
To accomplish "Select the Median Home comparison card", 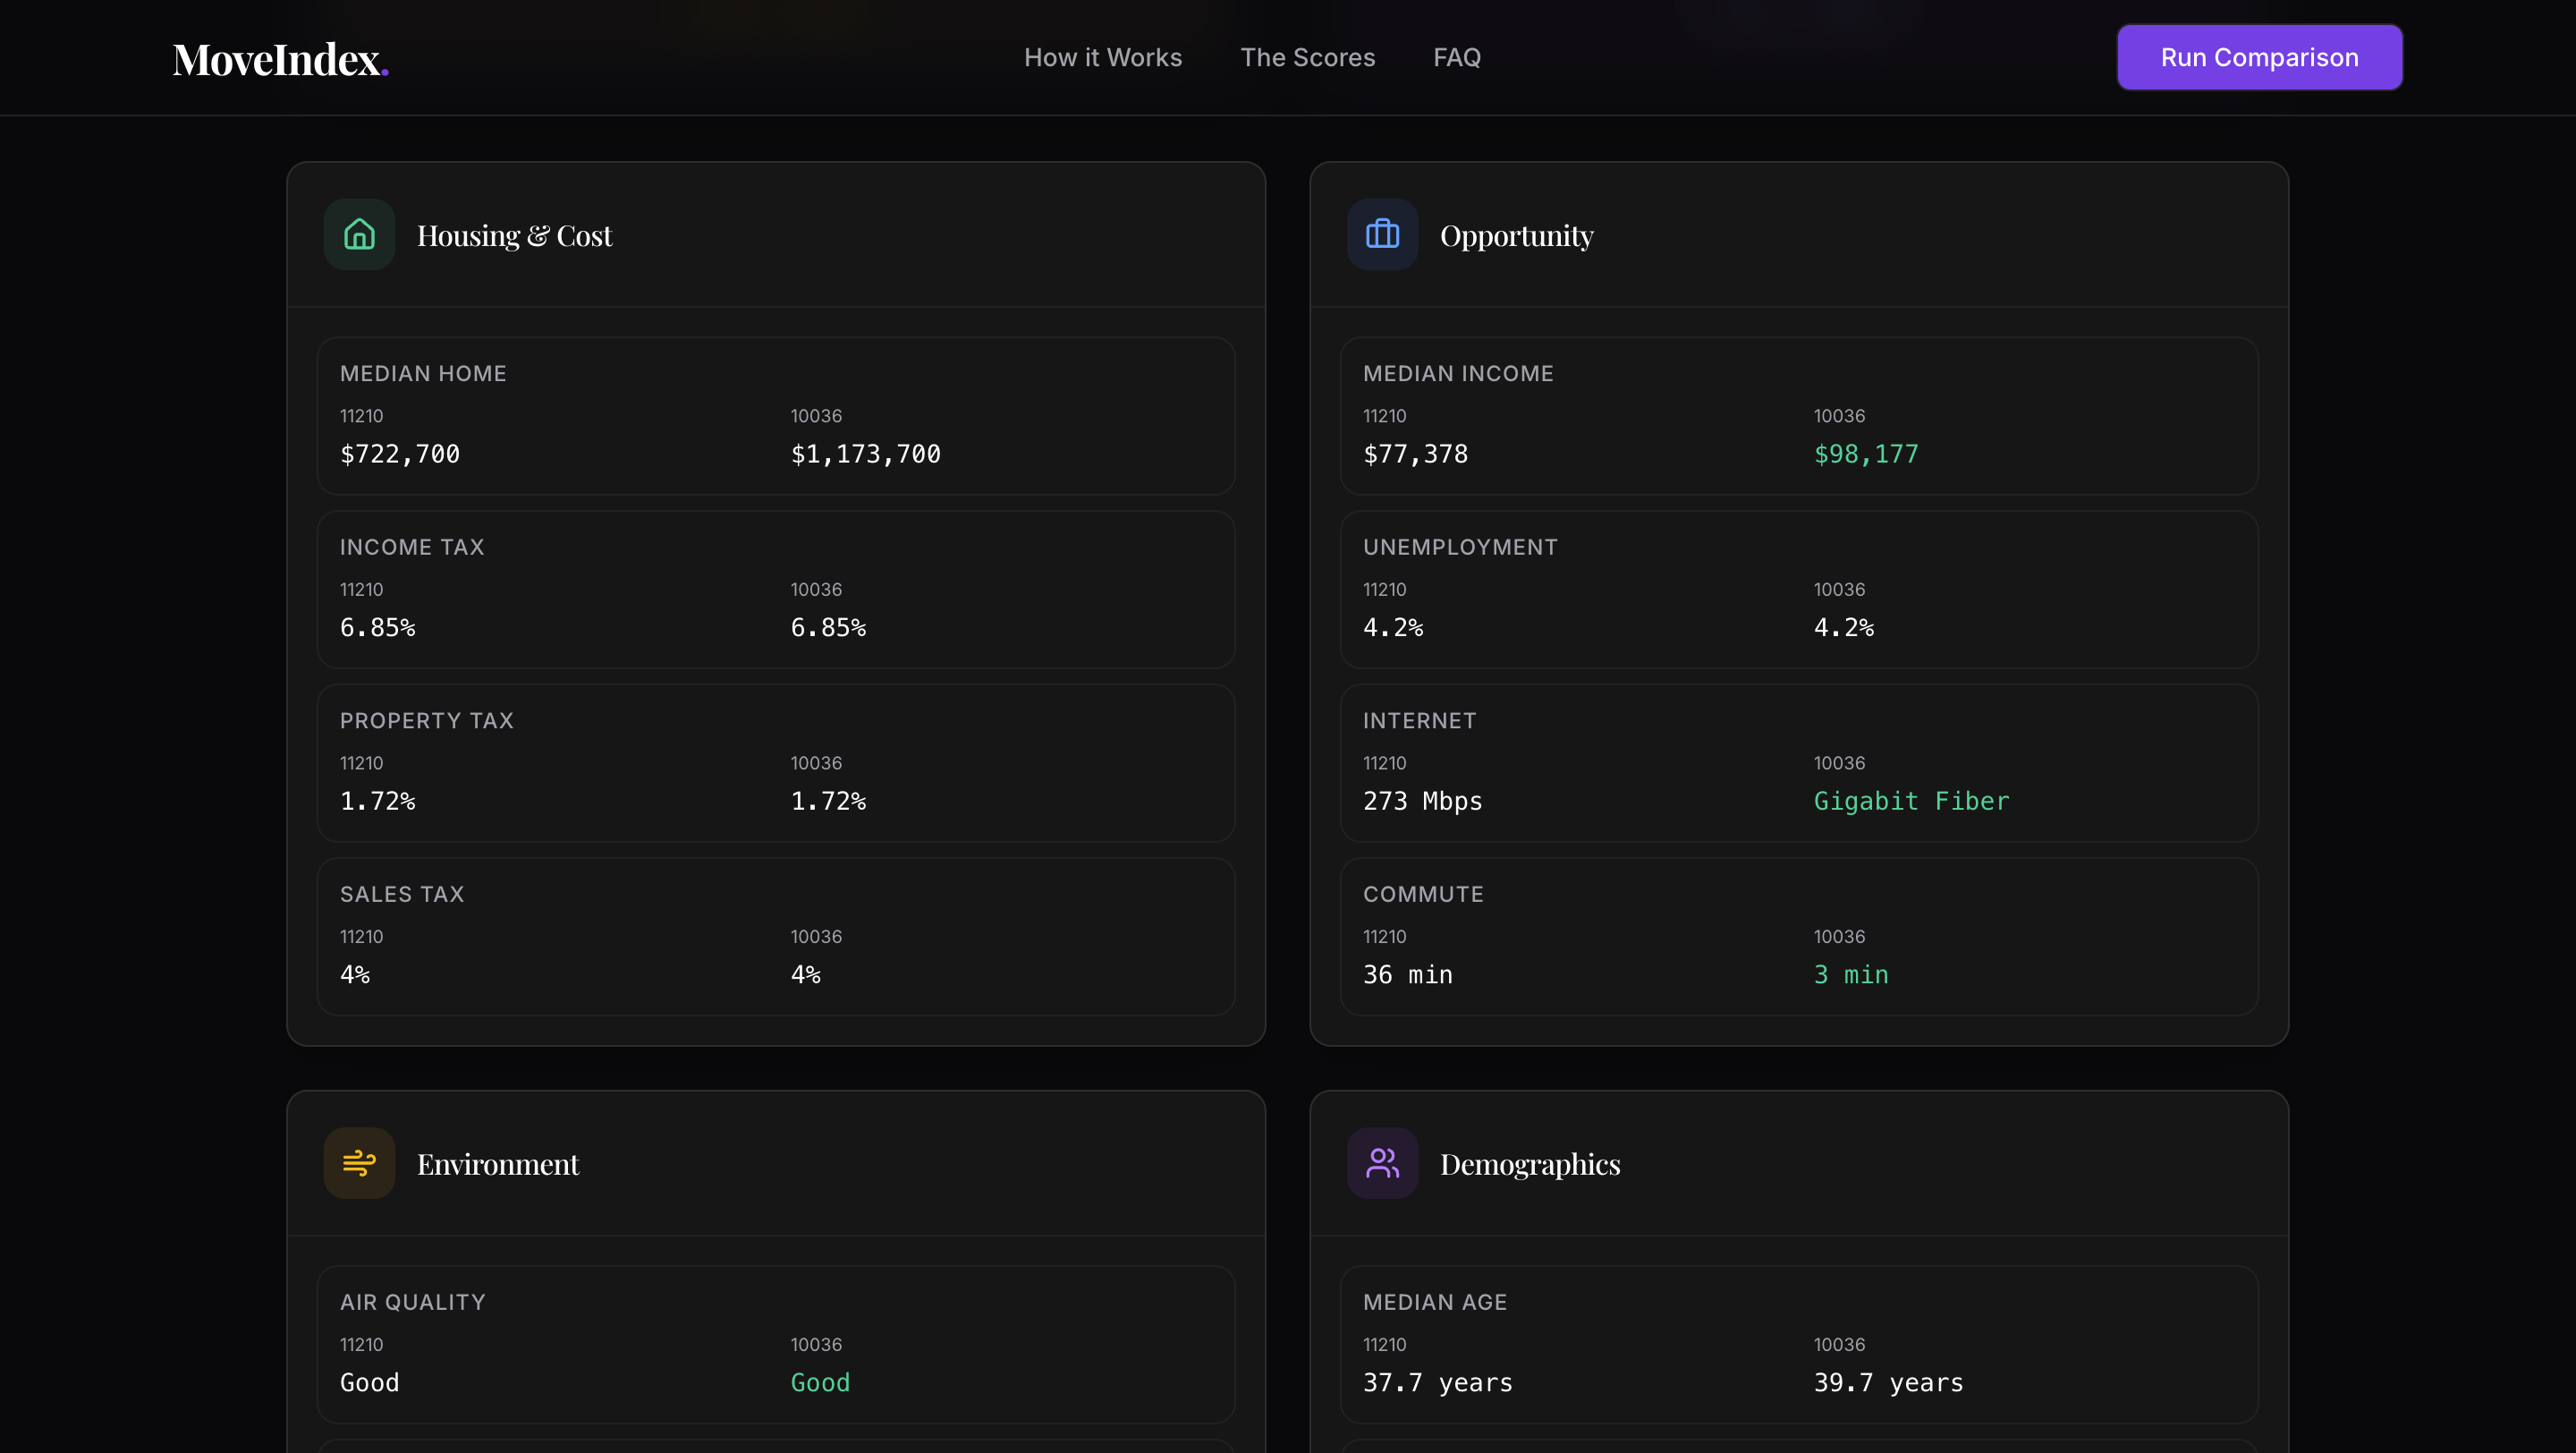I will click(775, 416).
